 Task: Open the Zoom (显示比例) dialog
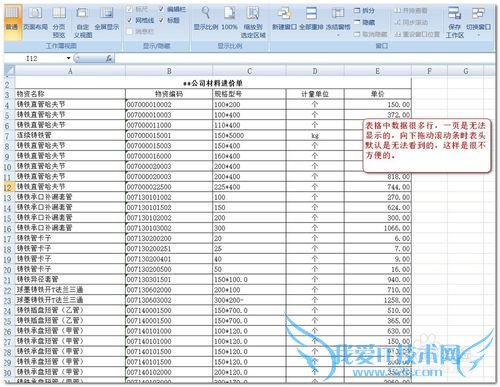pyautogui.click(x=206, y=18)
